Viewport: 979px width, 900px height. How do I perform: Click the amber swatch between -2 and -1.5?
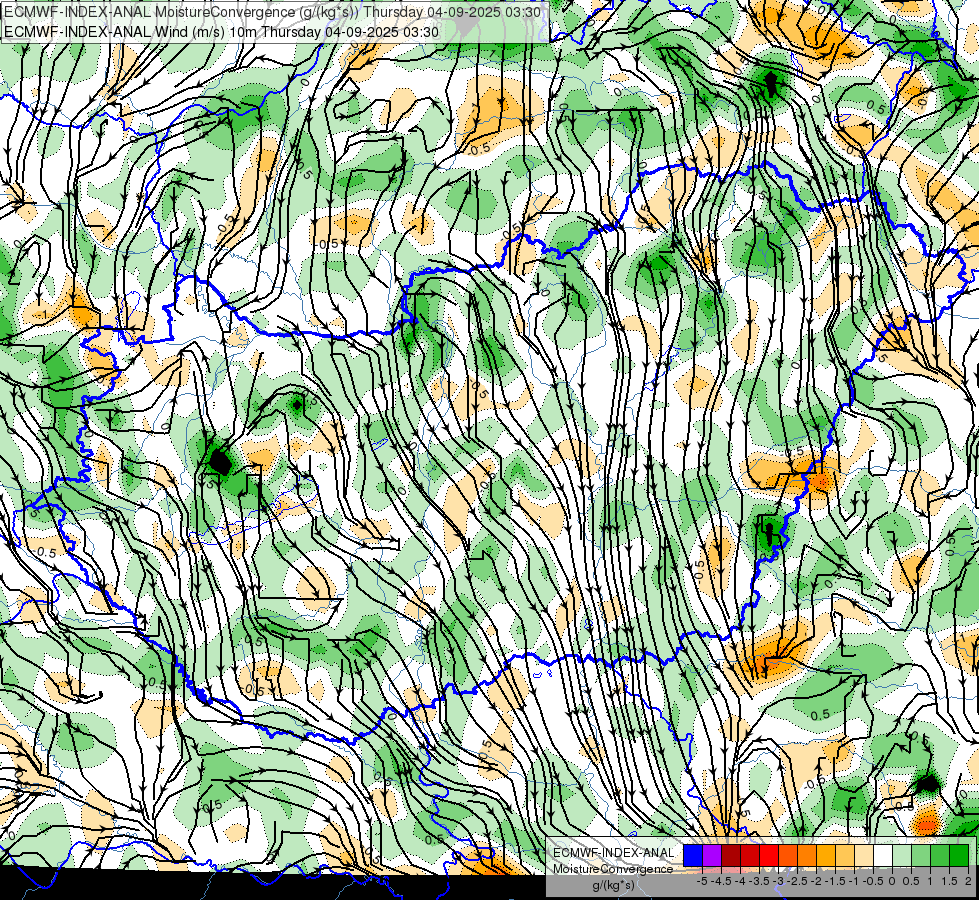click(x=826, y=855)
